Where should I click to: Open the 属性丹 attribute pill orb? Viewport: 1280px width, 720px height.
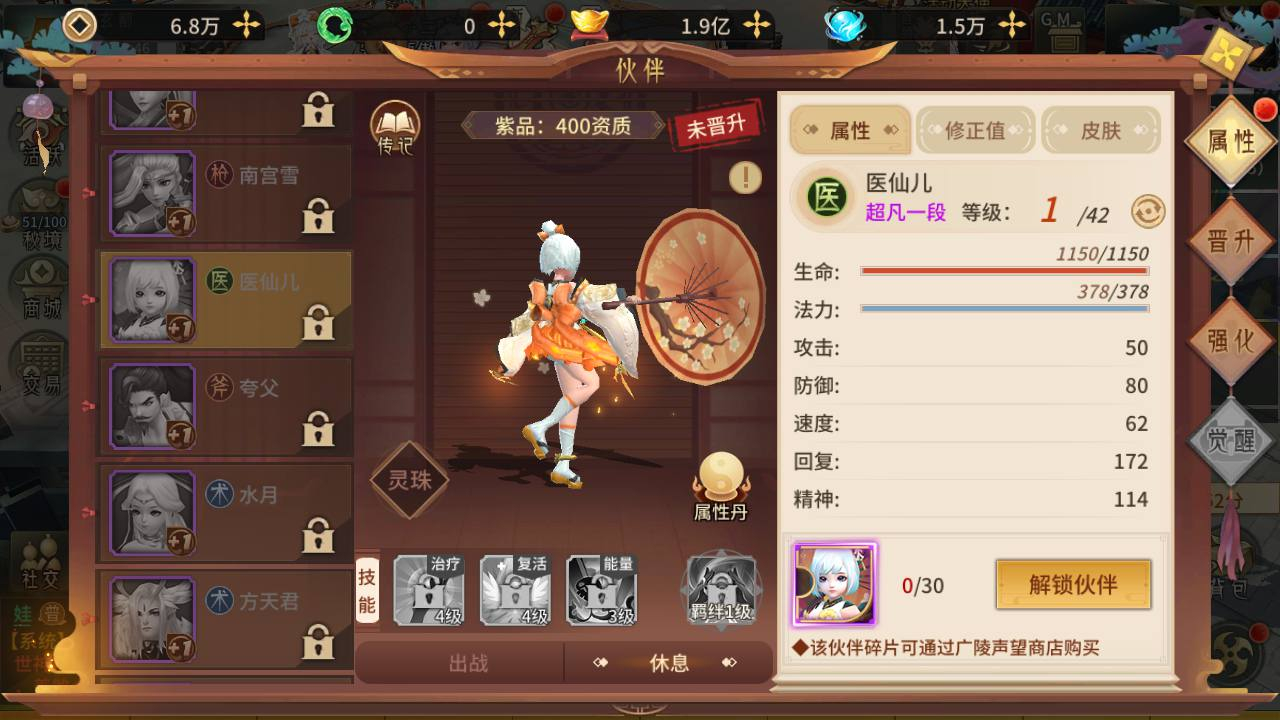721,486
